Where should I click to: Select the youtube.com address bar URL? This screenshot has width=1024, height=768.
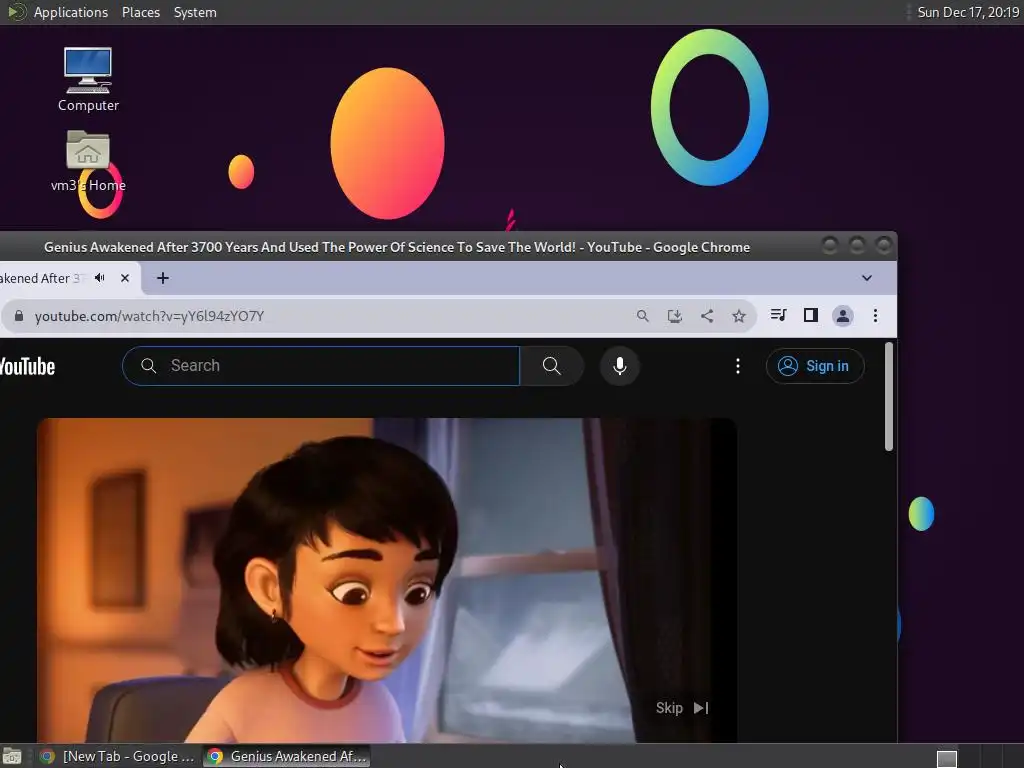(149, 316)
